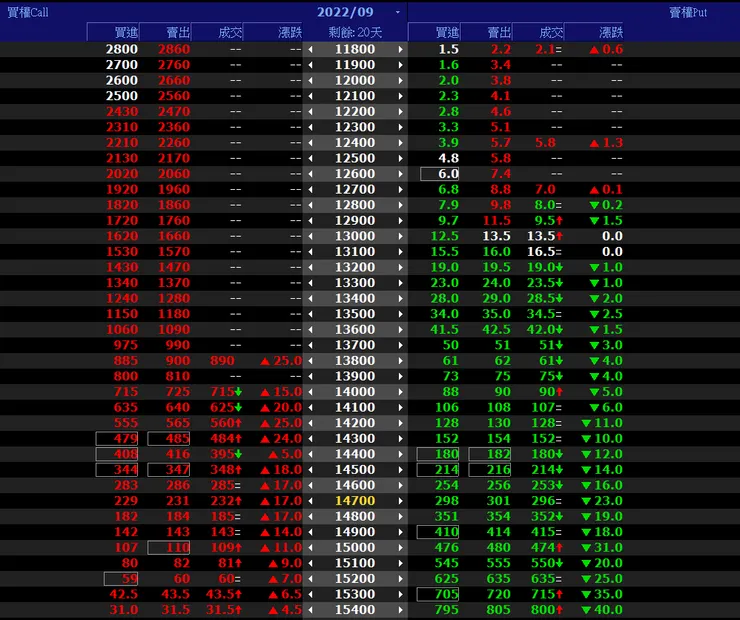
Task: Click the 賣權Put section label
Action: (x=688, y=12)
